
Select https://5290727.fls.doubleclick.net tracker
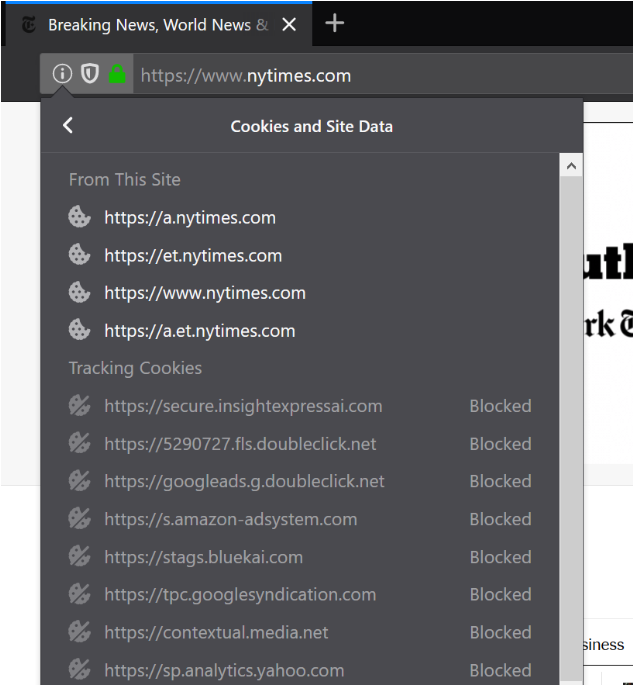point(240,444)
